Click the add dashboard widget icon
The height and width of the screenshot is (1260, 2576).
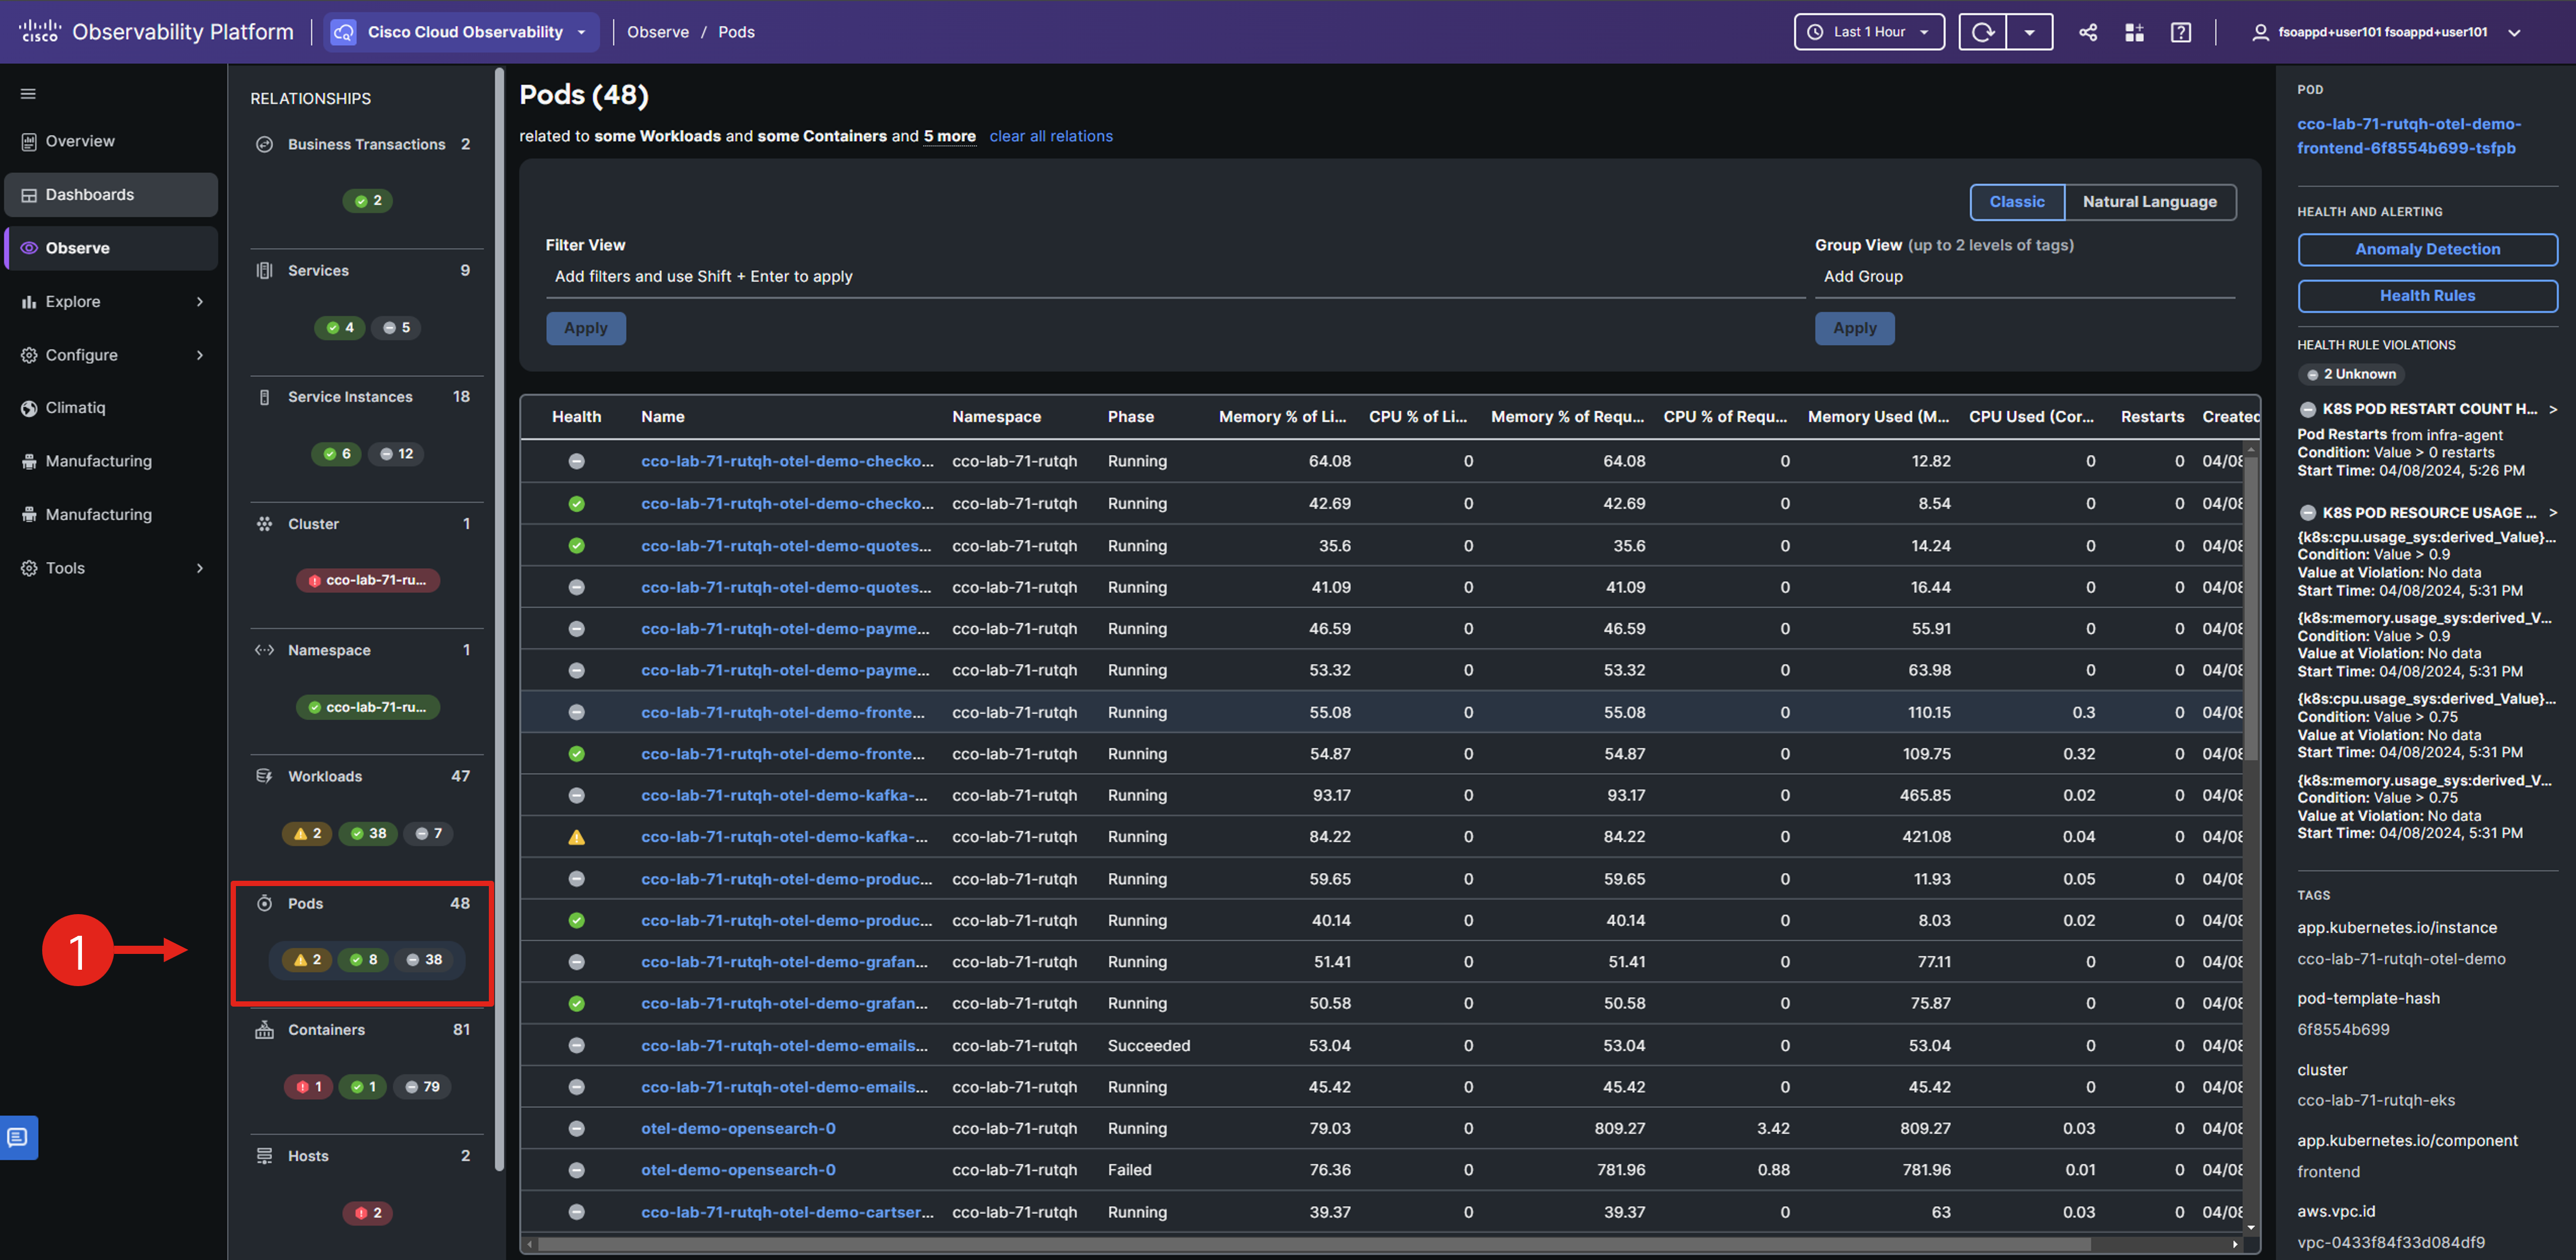(x=2133, y=32)
